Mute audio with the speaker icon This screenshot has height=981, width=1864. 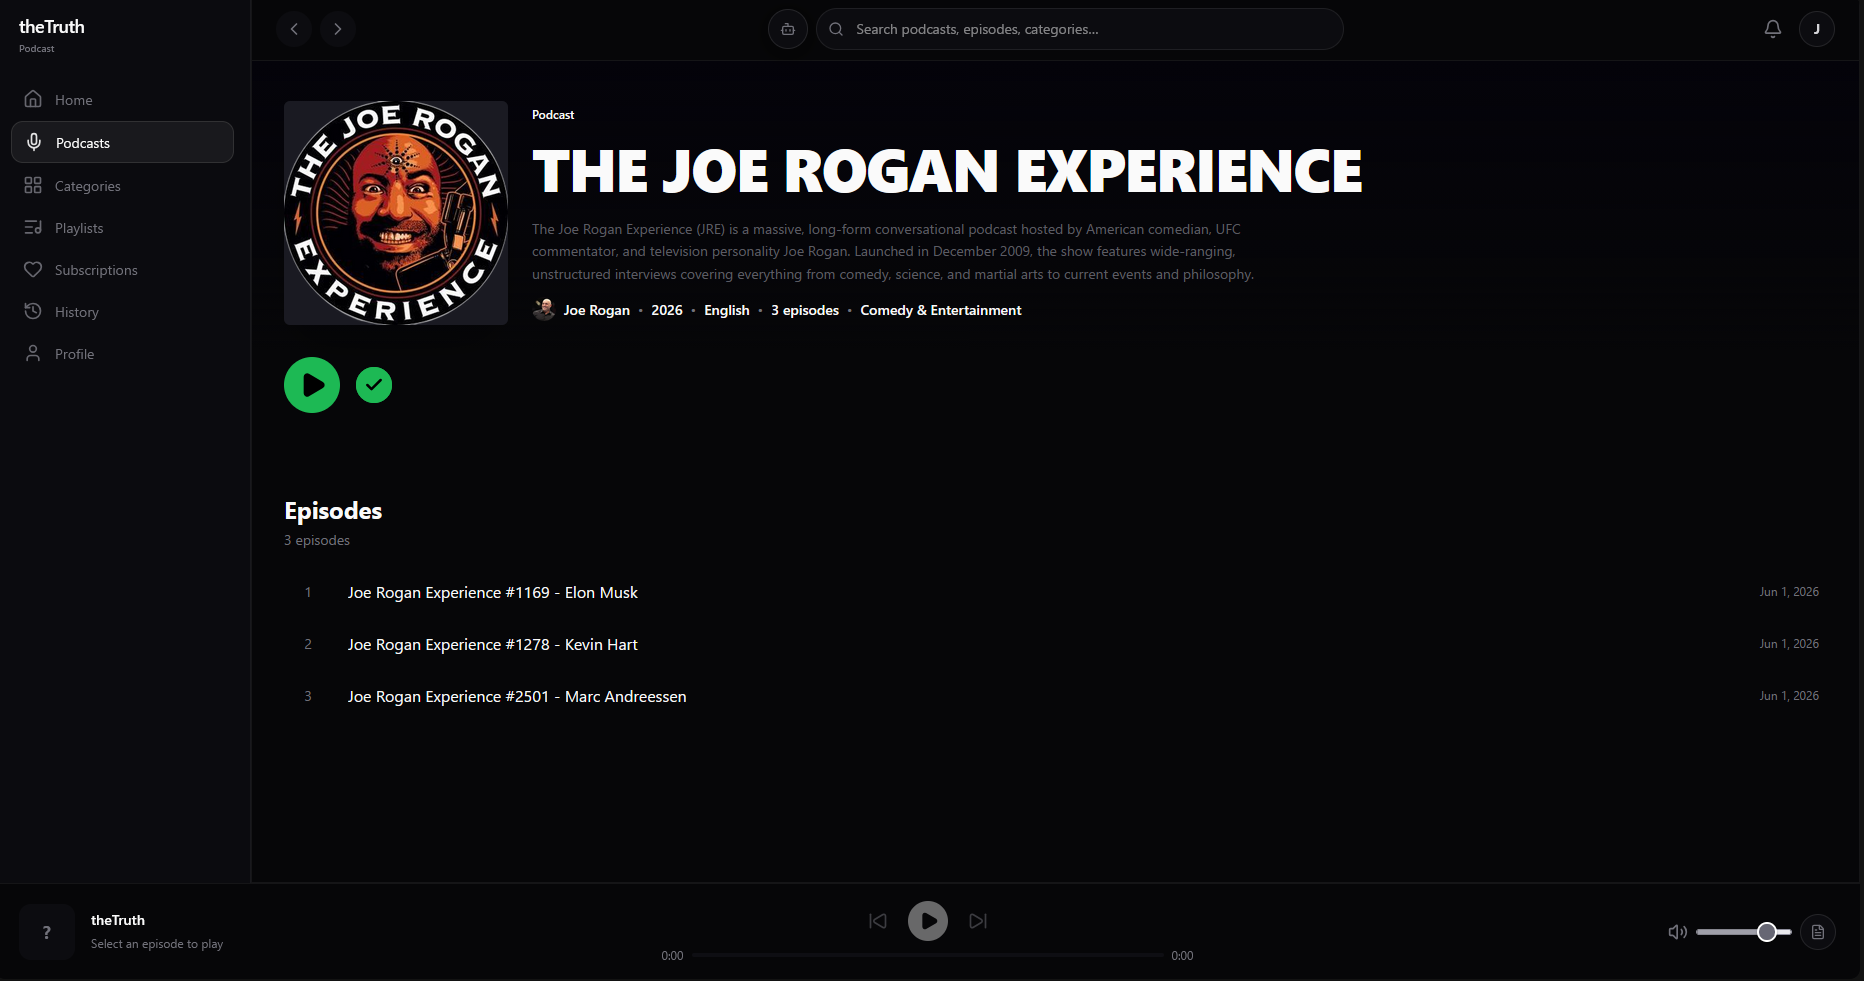click(1678, 932)
